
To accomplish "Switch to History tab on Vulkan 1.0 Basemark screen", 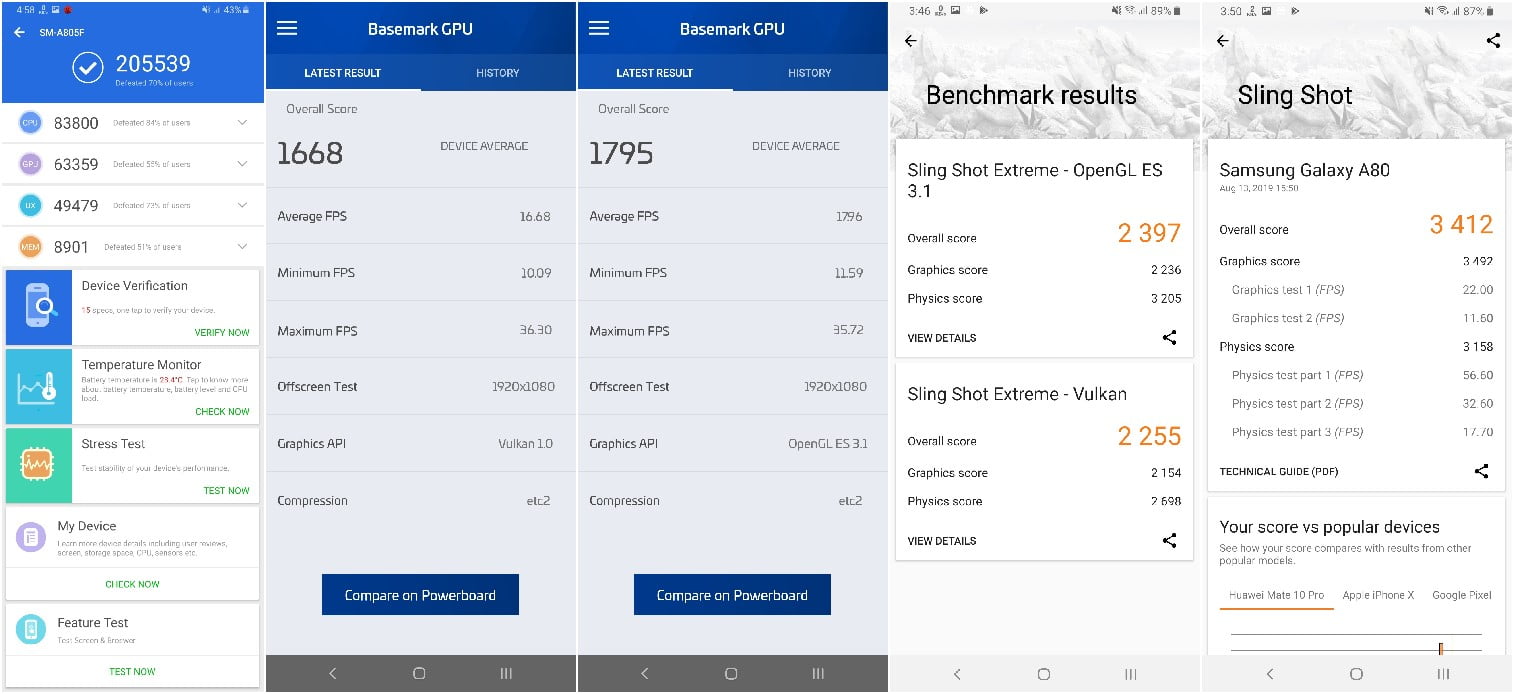I will coord(497,73).
